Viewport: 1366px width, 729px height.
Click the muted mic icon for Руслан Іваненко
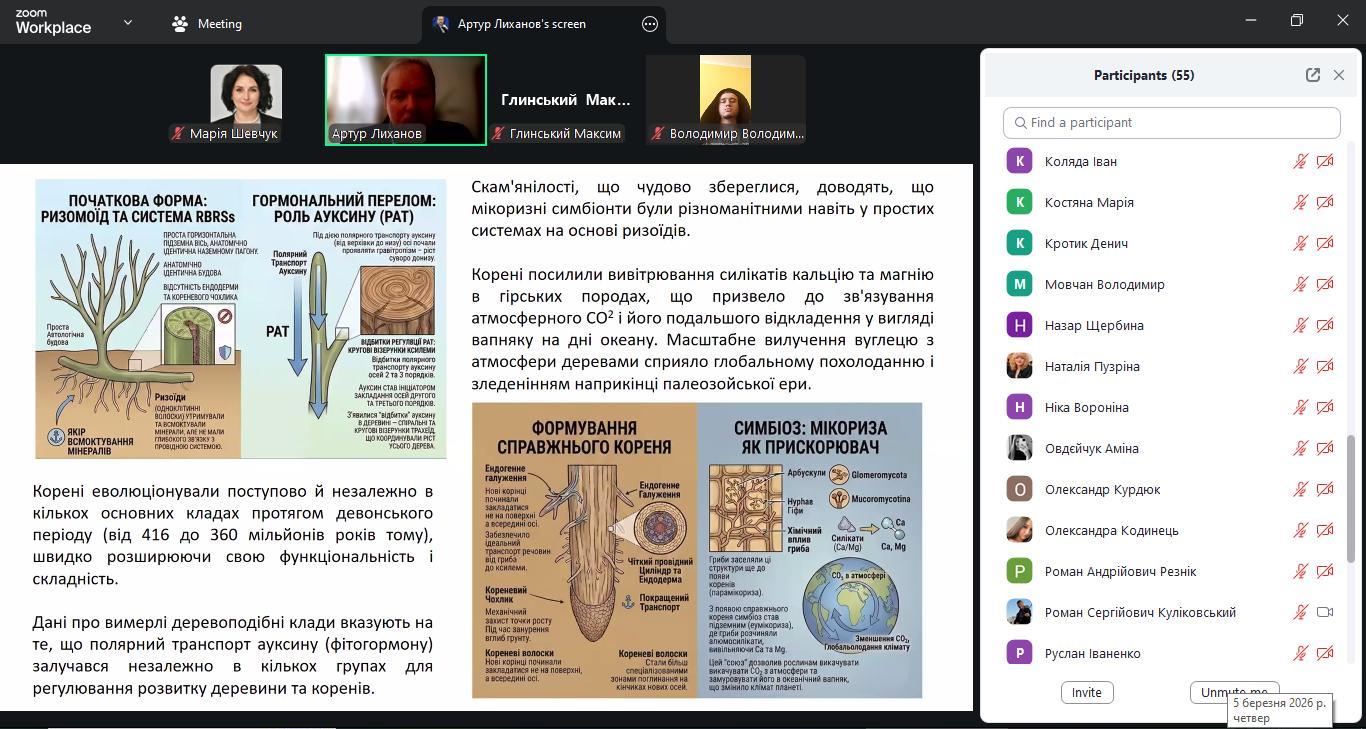click(1300, 653)
